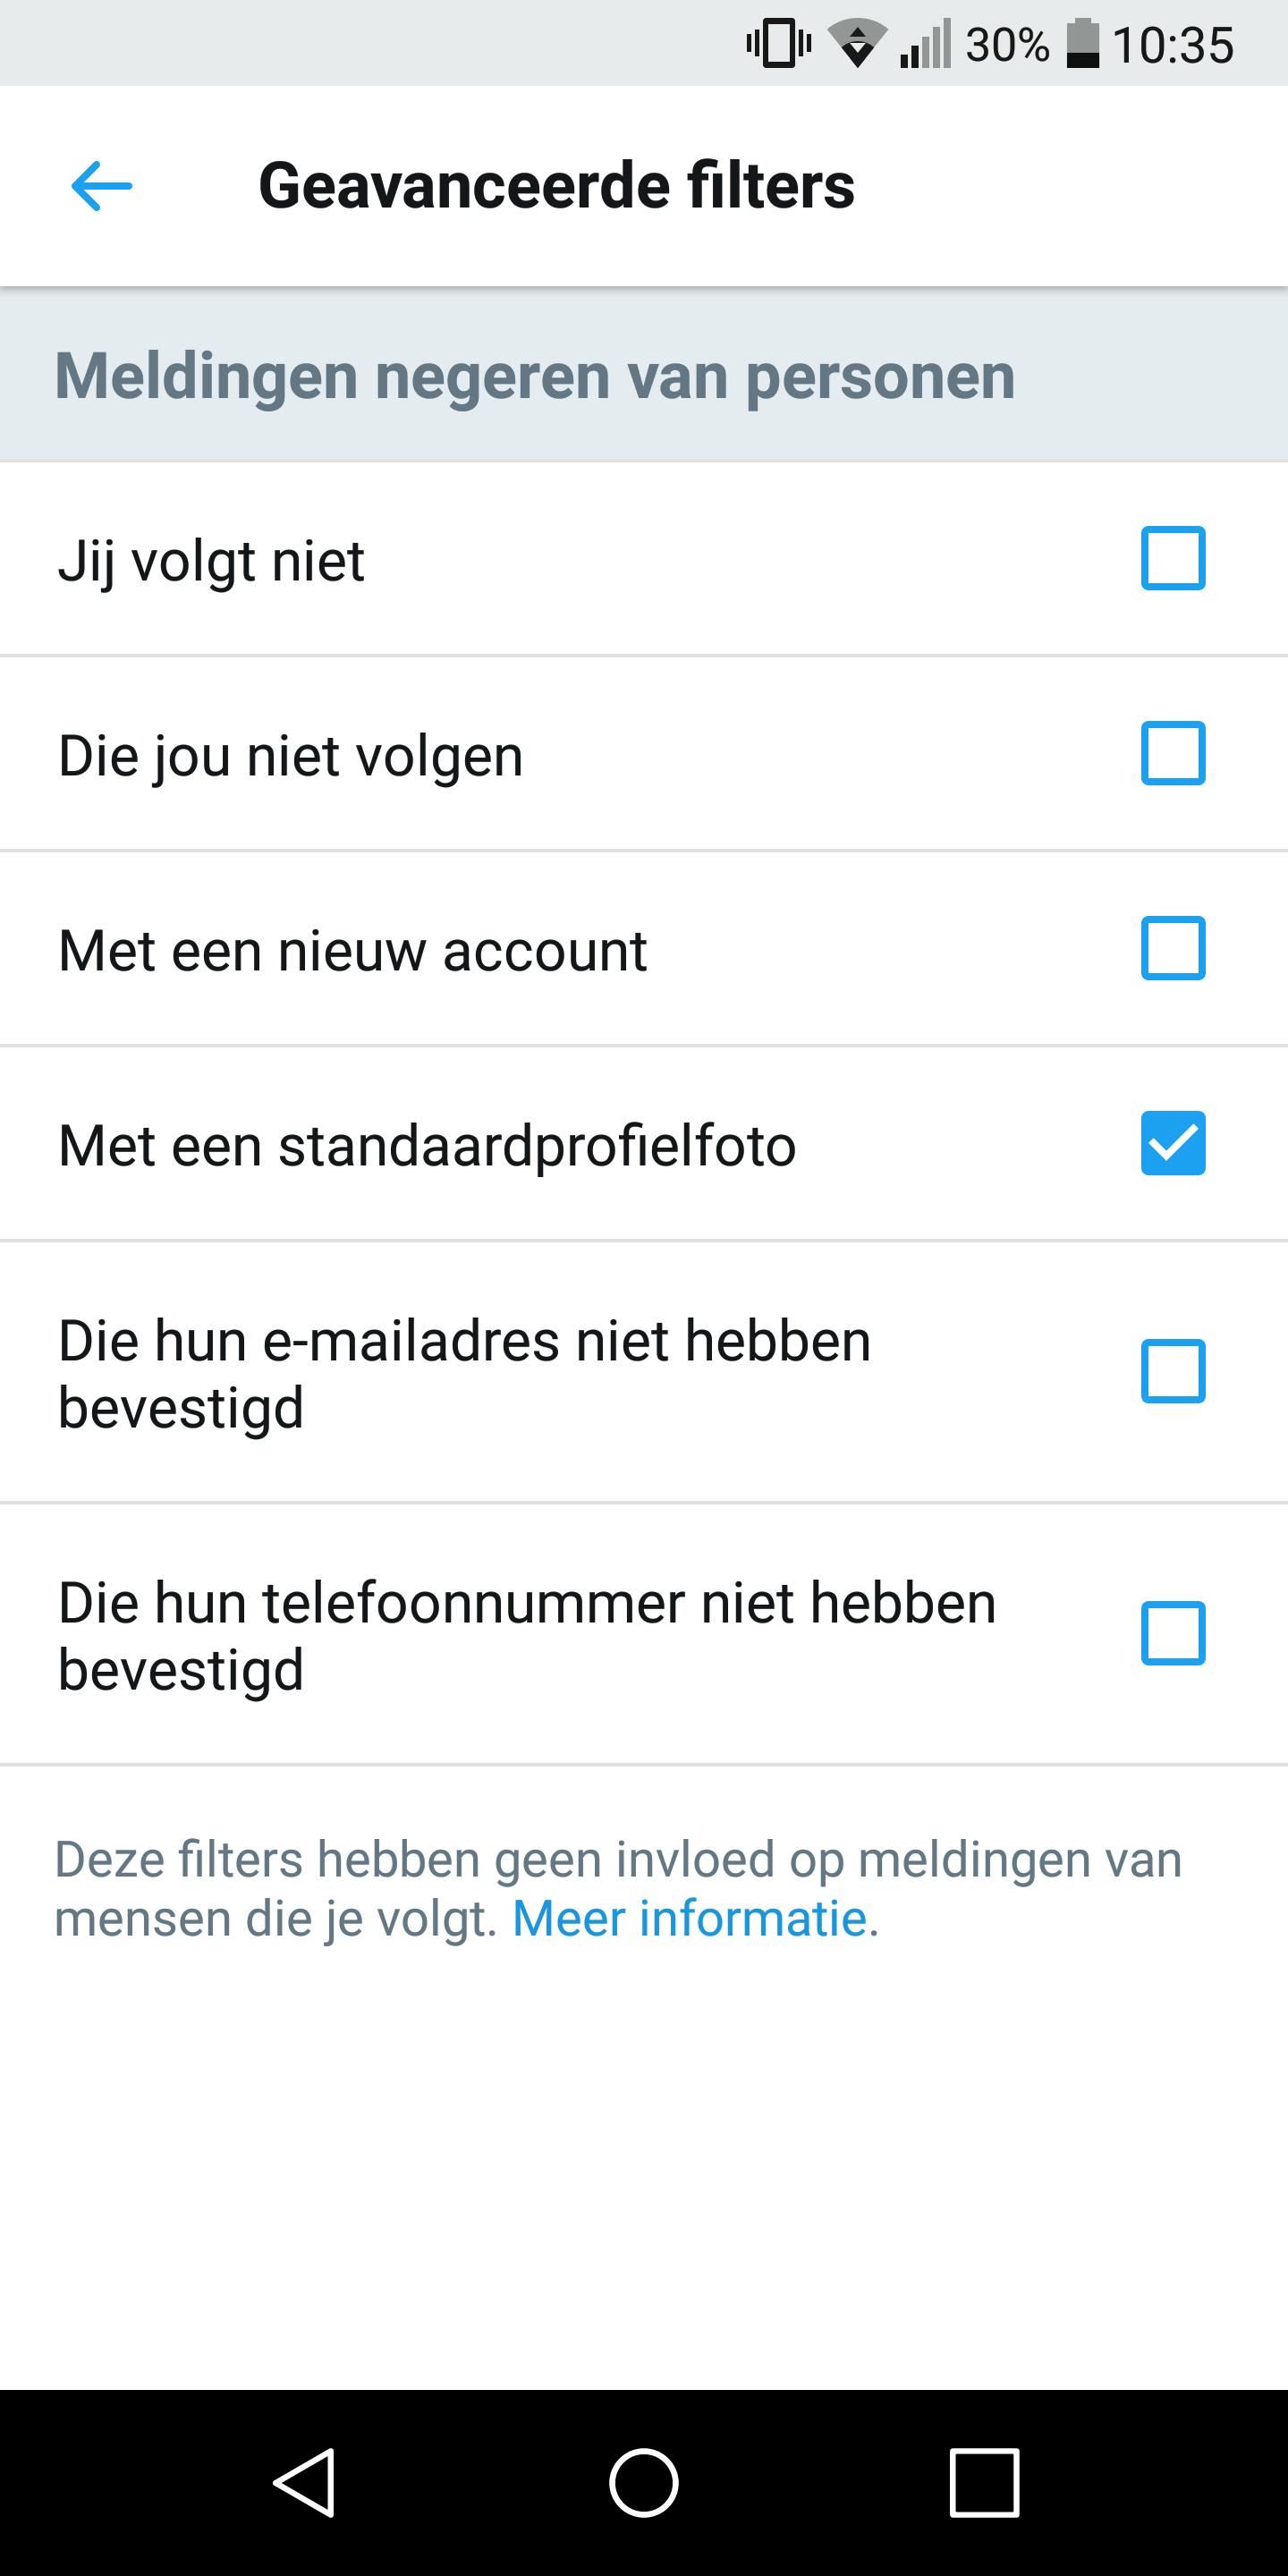Tap the vibrate mode status icon
Viewport: 1288px width, 2576px height.
[778, 44]
